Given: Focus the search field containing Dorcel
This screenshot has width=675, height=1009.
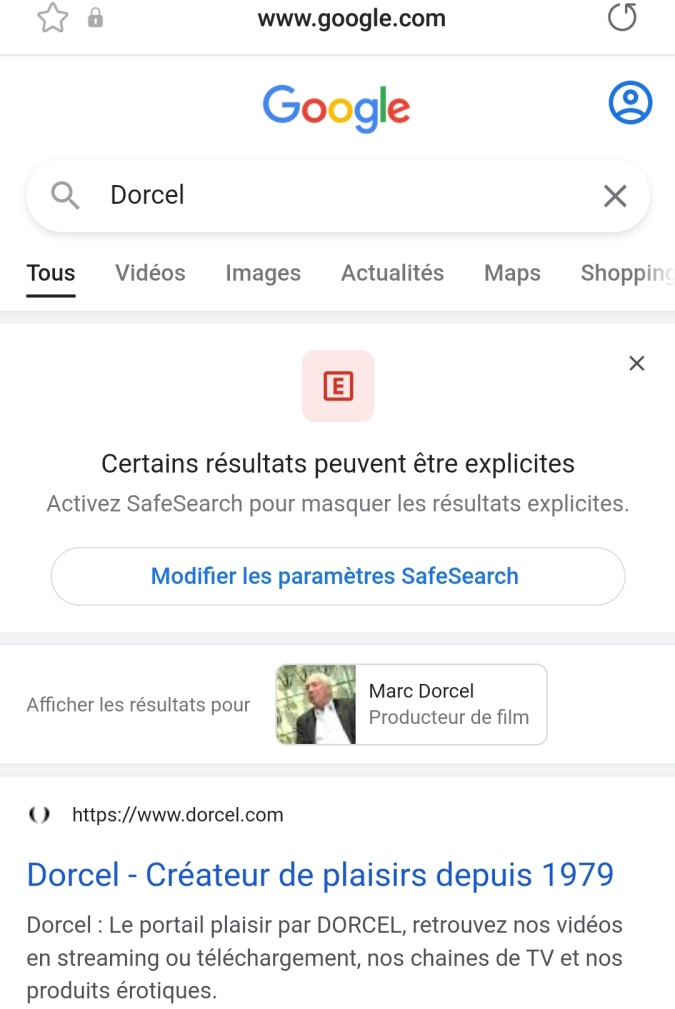Looking at the screenshot, I should pos(340,195).
